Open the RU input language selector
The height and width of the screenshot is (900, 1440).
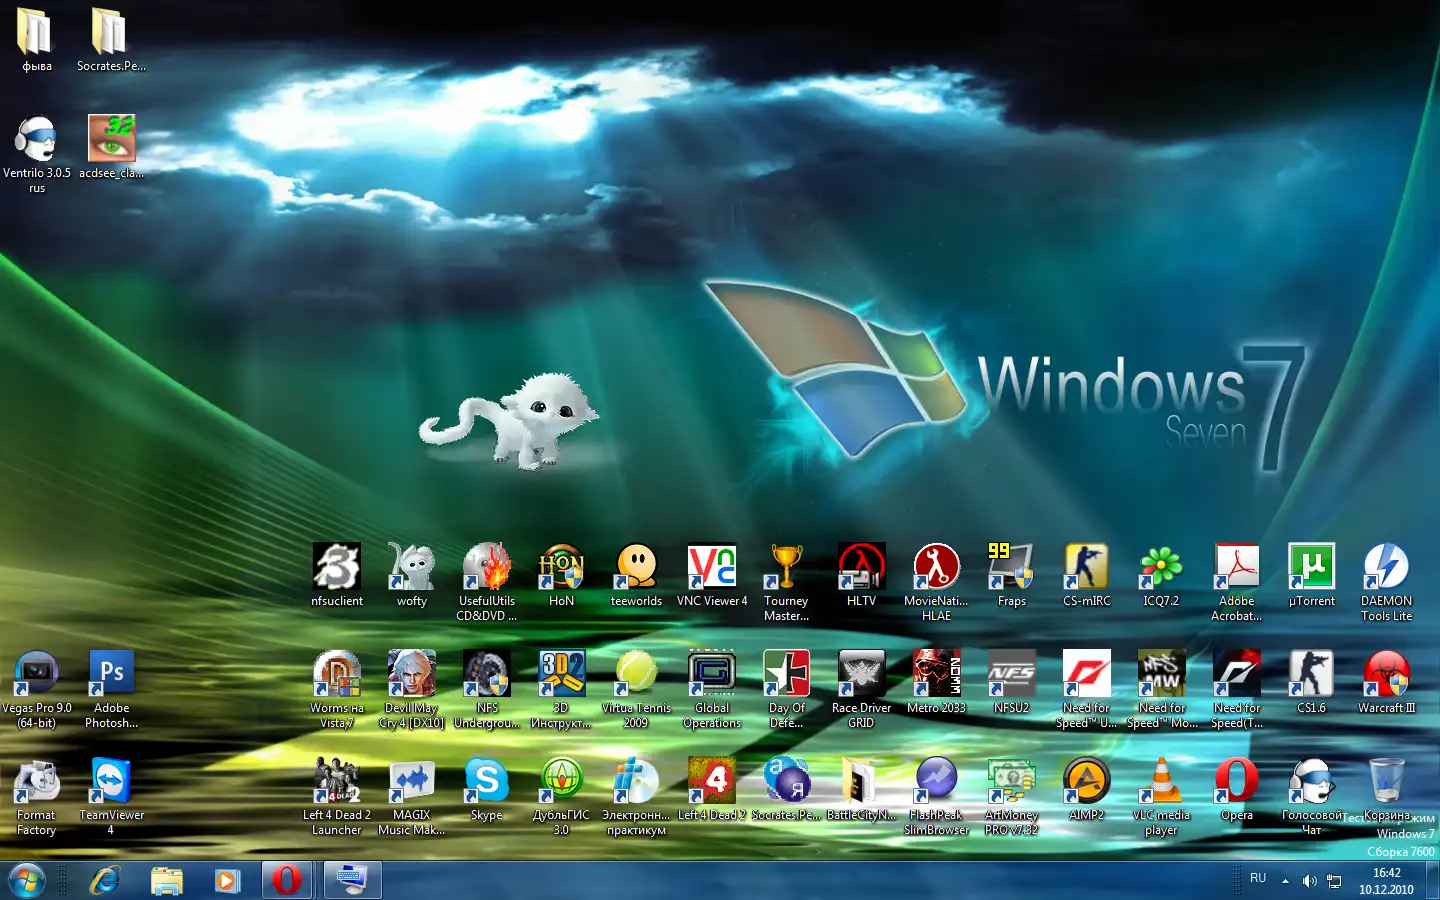click(1258, 878)
